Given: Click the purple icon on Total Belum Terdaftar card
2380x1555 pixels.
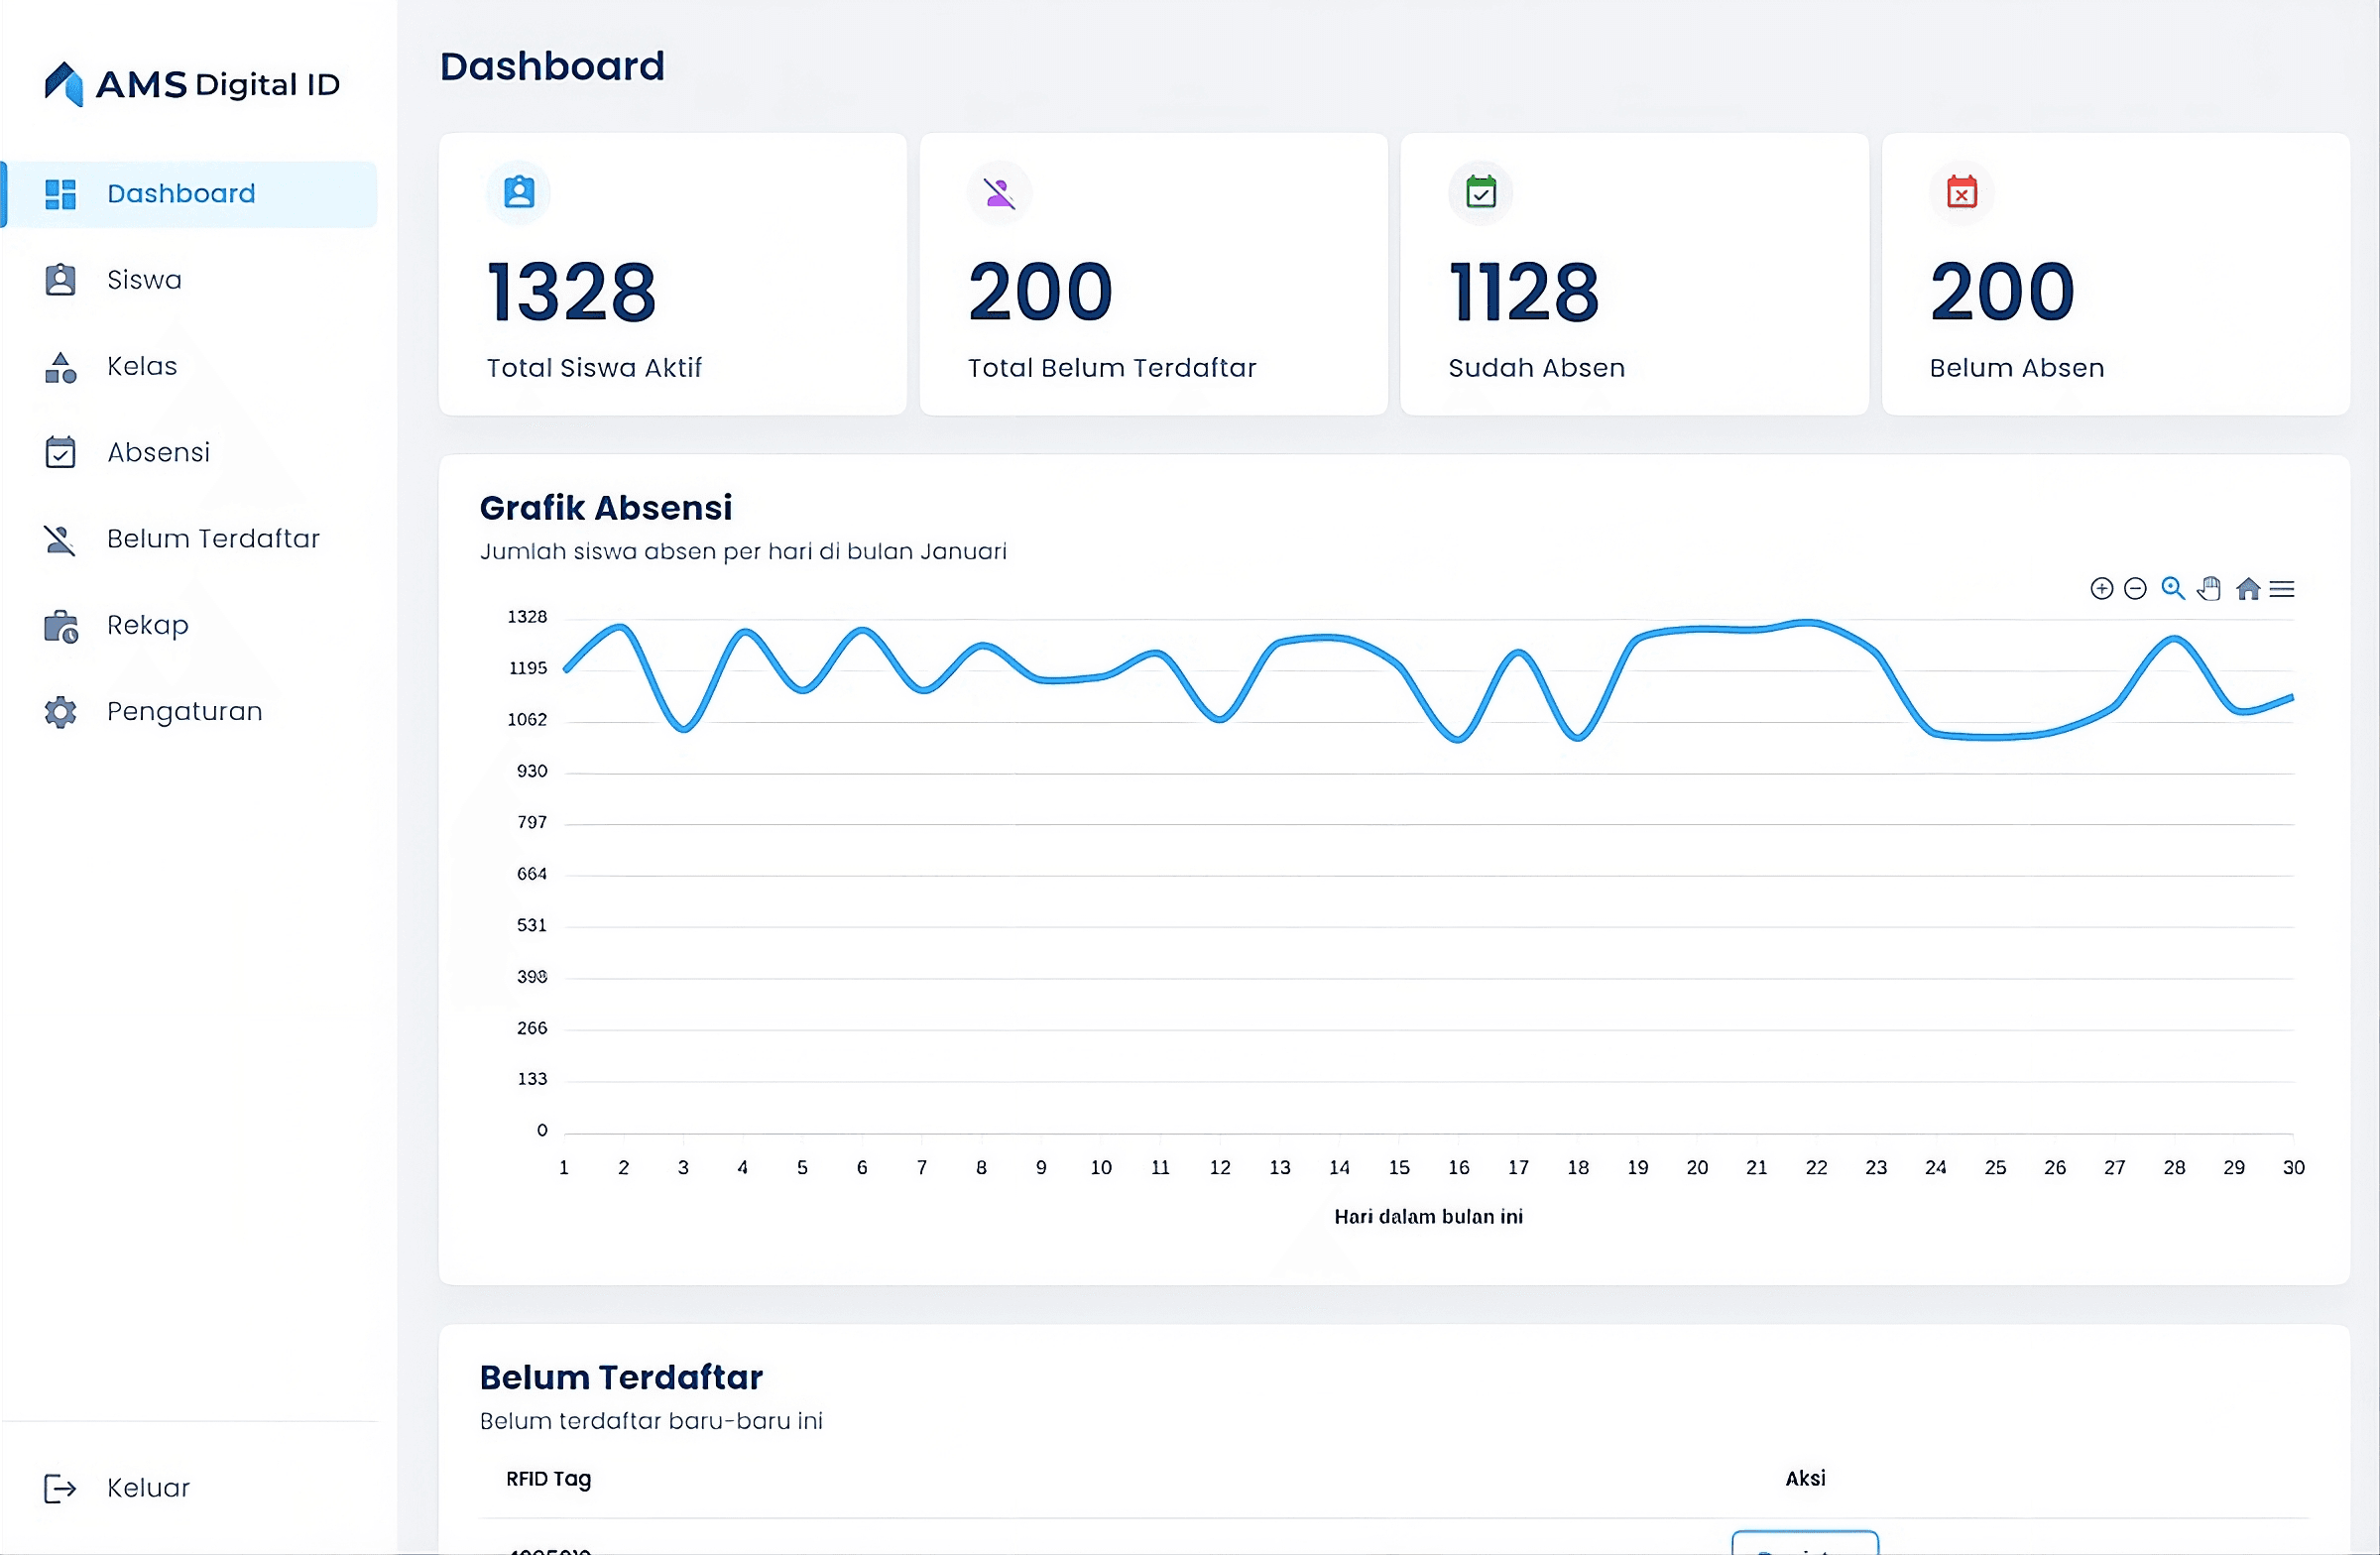Looking at the screenshot, I should [x=1000, y=192].
